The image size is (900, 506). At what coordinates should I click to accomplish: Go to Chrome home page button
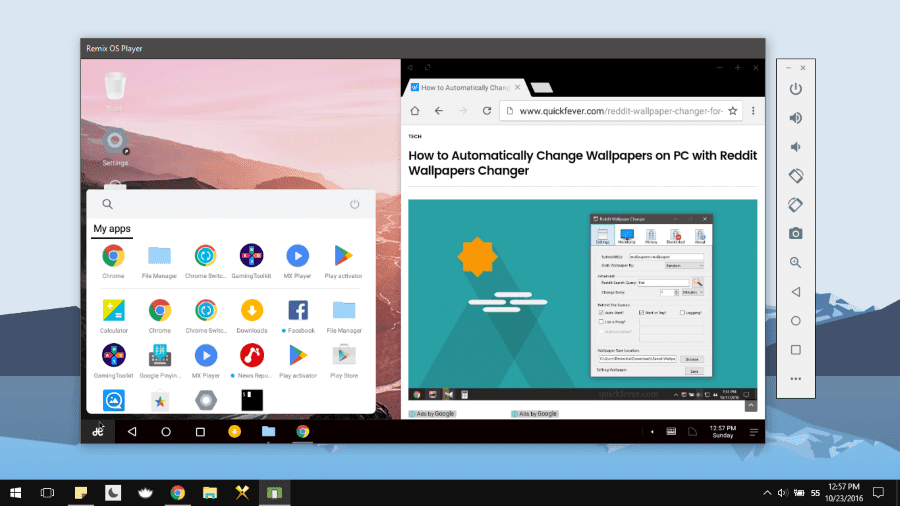[x=414, y=111]
